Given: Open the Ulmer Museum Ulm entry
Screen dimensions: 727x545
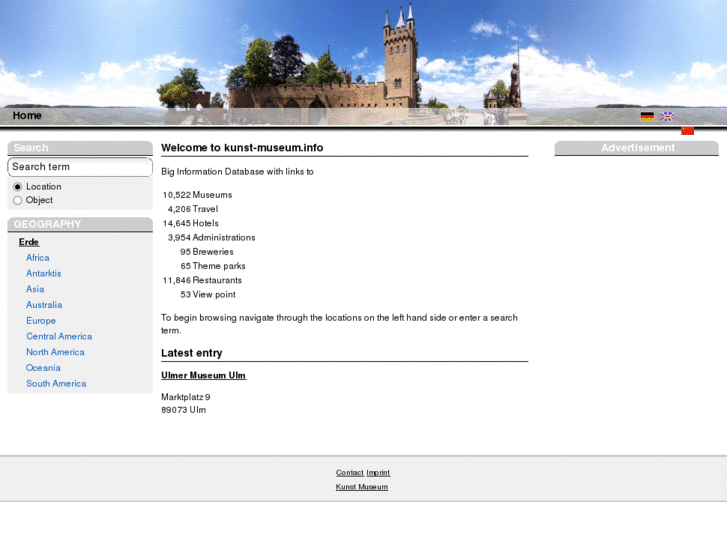Looking at the screenshot, I should [204, 375].
